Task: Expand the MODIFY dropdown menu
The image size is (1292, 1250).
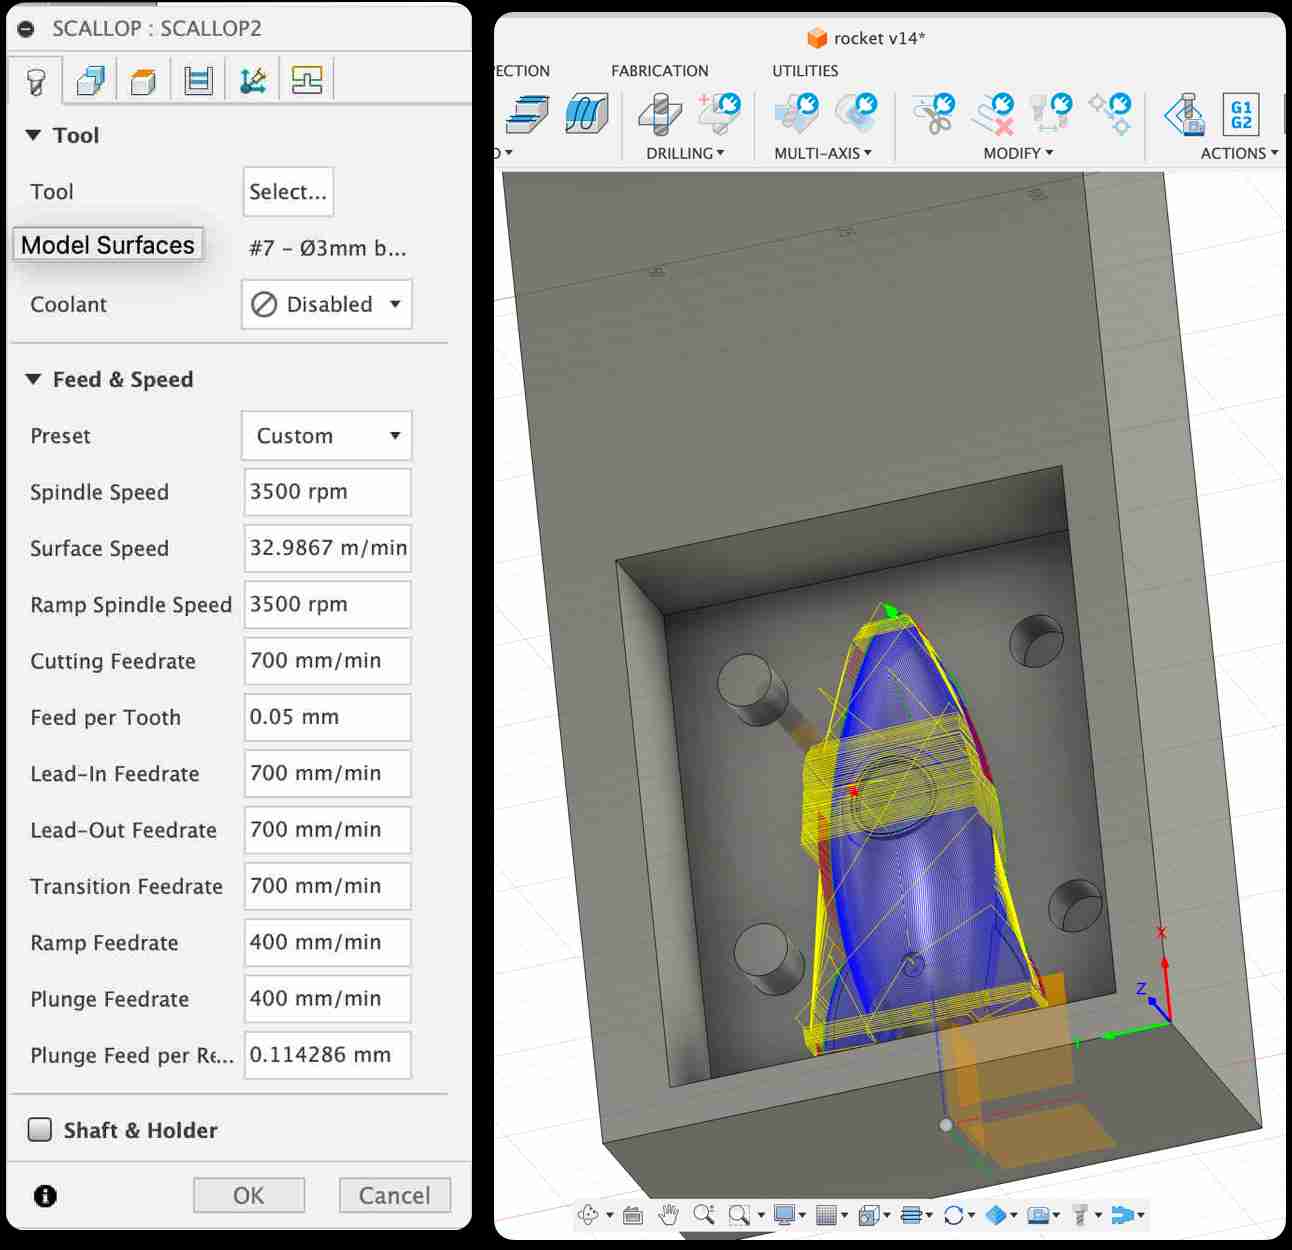Action: (x=1018, y=153)
